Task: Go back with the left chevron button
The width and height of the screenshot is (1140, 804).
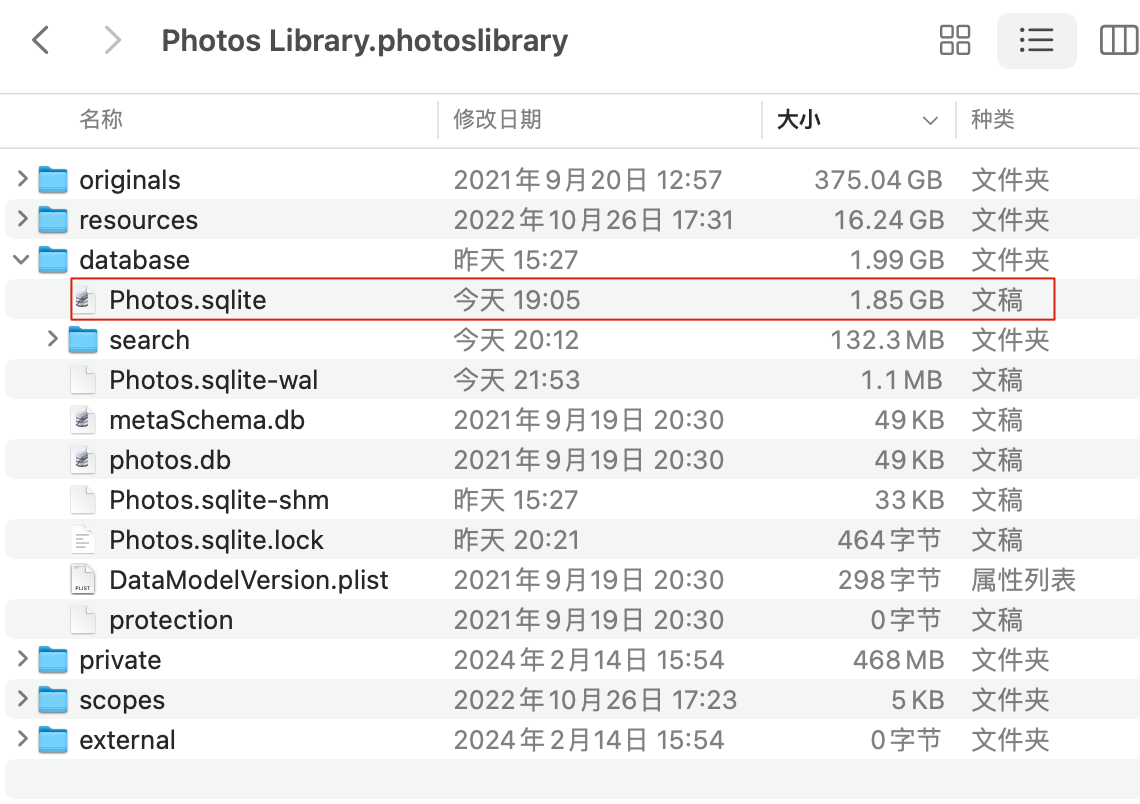Action: pyautogui.click(x=41, y=40)
